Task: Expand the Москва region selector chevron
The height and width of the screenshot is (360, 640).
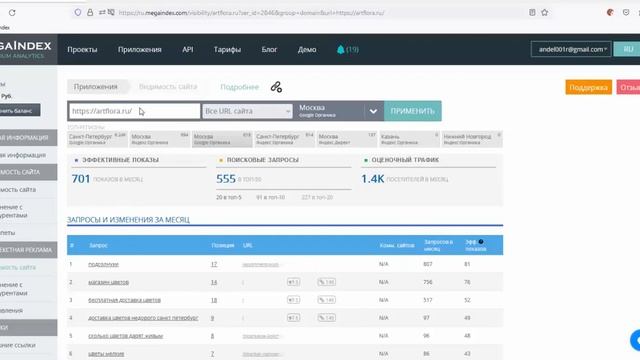Action: click(x=373, y=111)
